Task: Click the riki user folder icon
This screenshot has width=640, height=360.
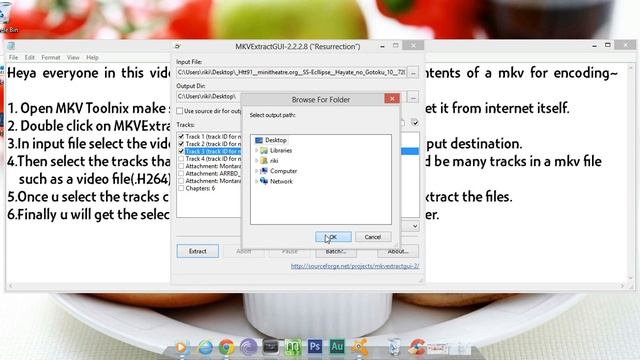Action: coord(264,161)
